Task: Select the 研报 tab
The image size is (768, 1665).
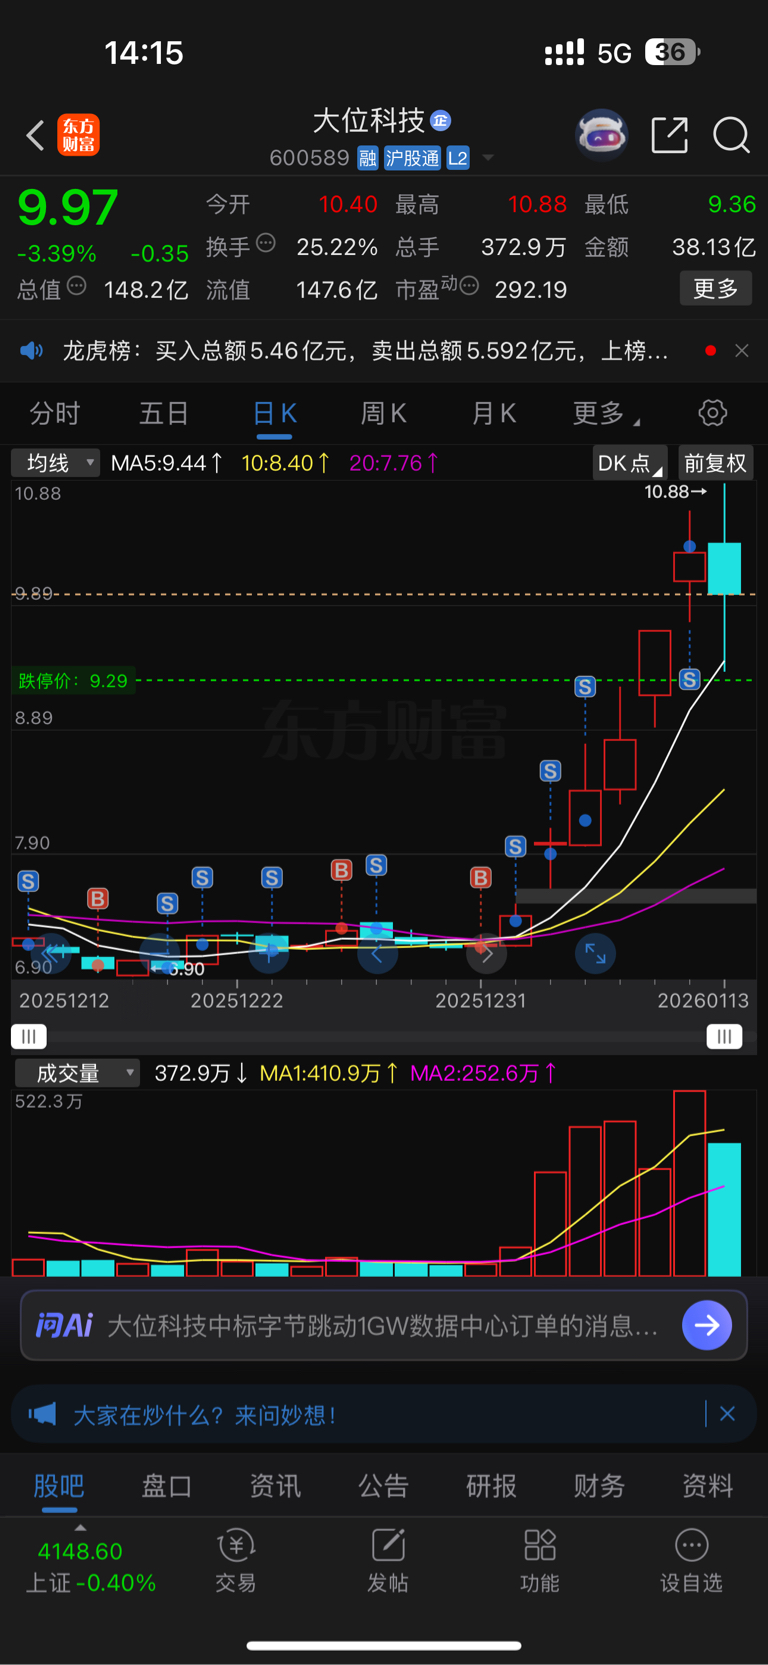Action: pyautogui.click(x=491, y=1486)
